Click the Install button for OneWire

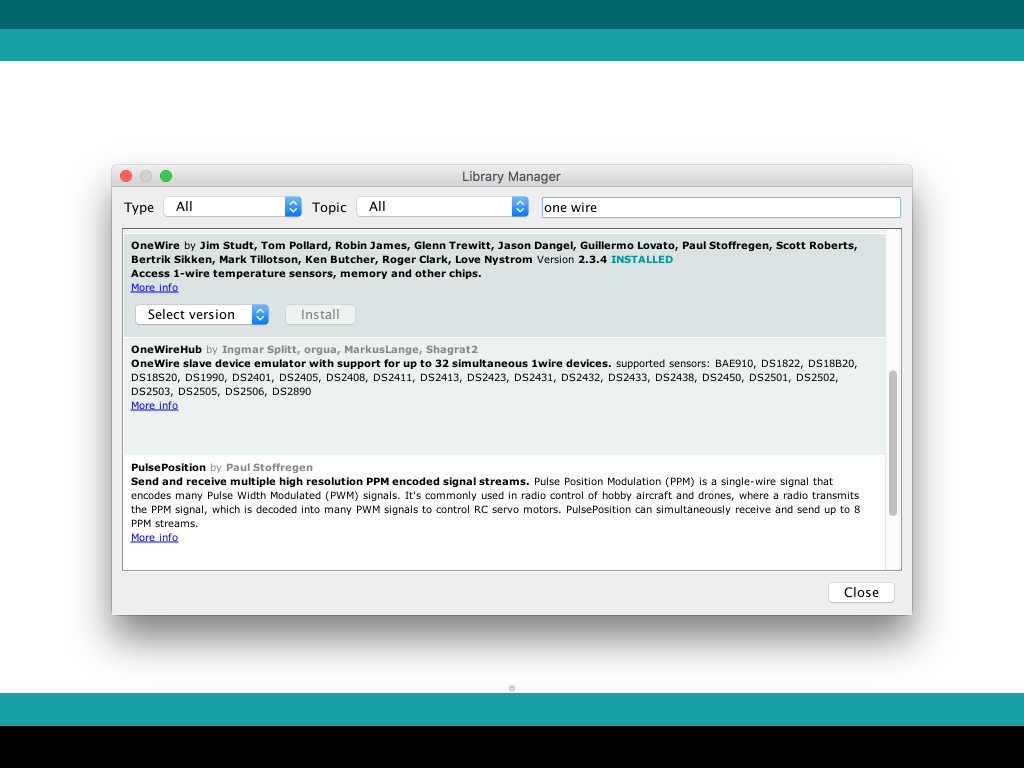pyautogui.click(x=320, y=315)
